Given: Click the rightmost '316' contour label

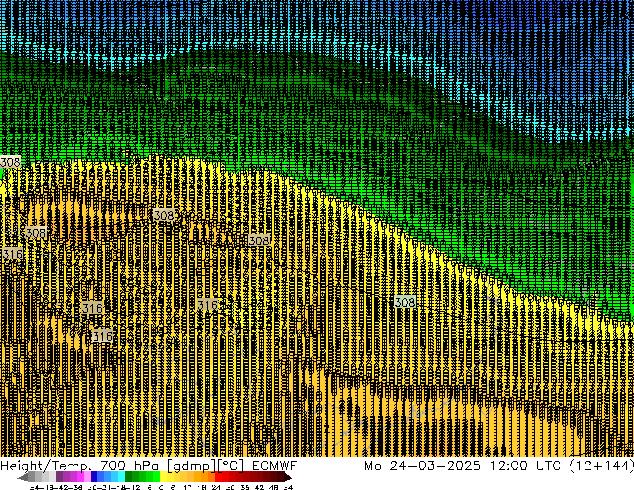Looking at the screenshot, I should click(x=207, y=304).
